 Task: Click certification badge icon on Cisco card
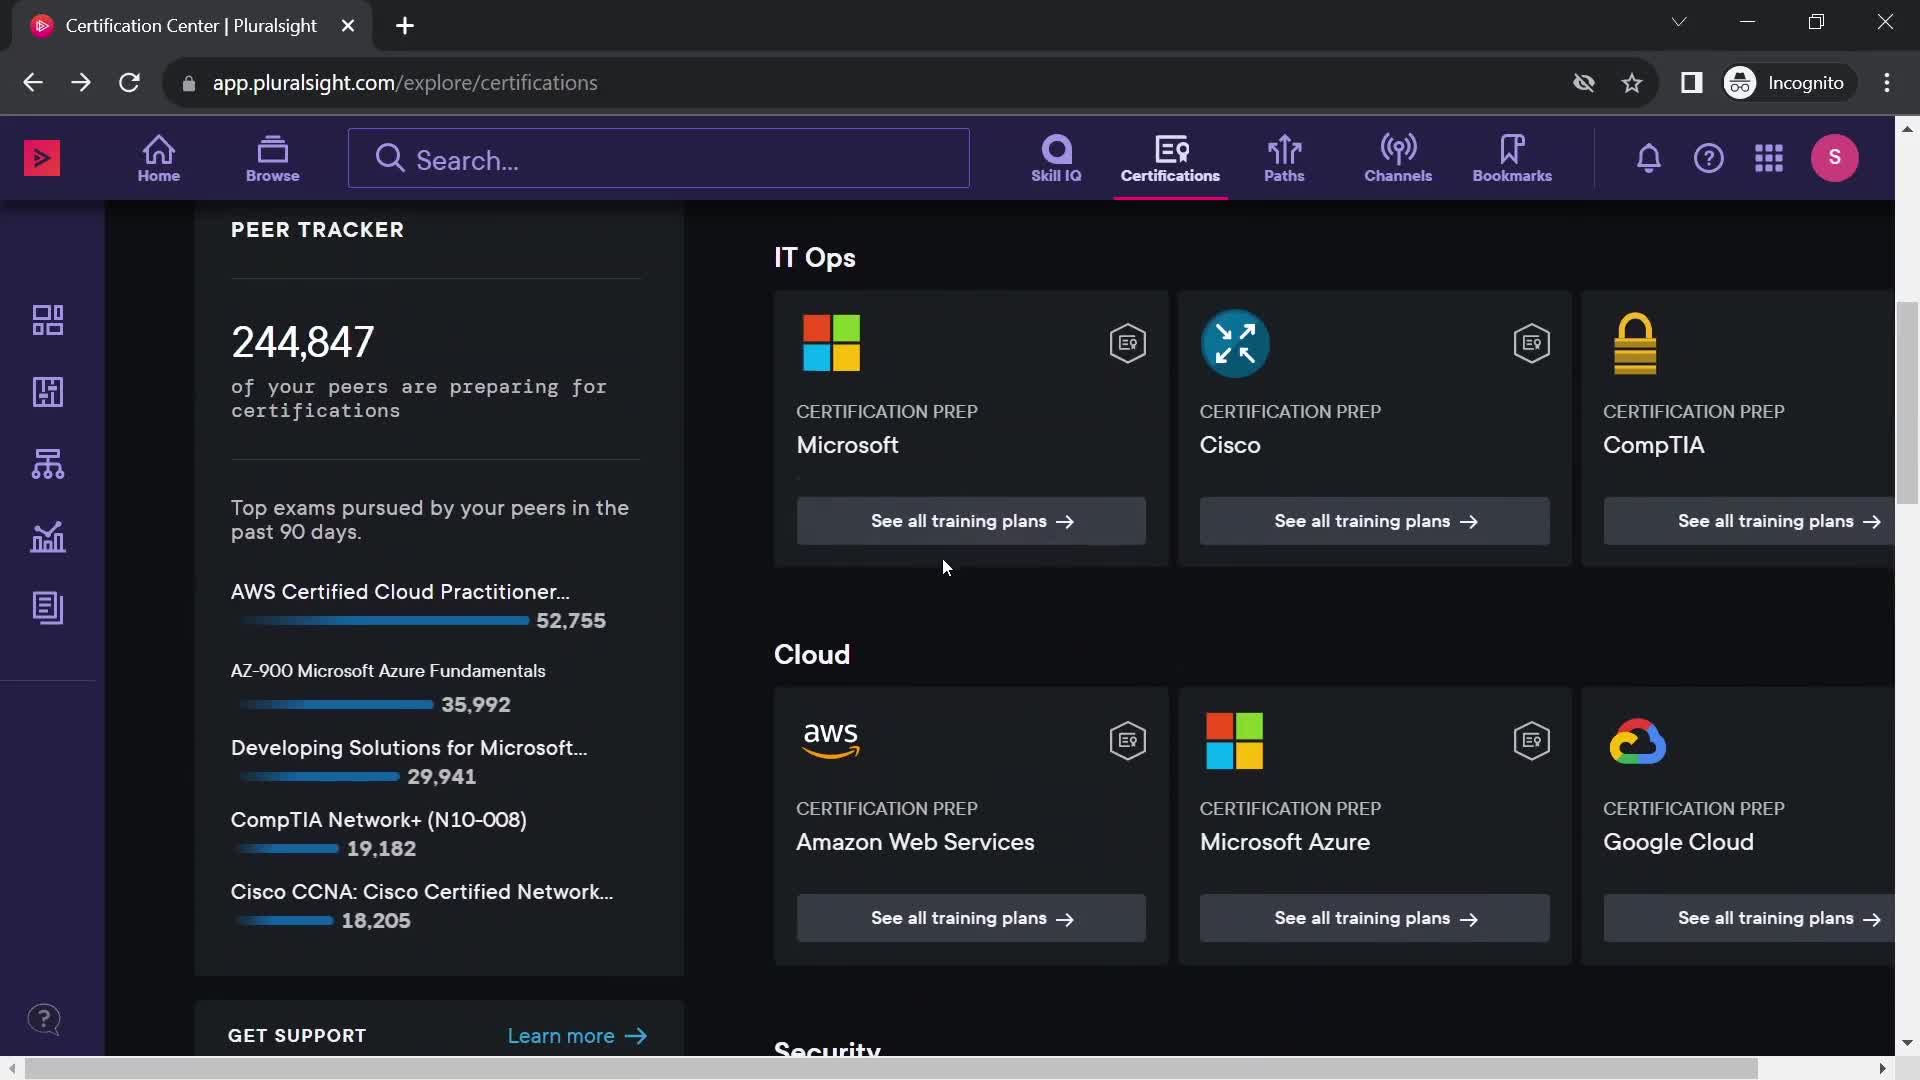[1531, 344]
